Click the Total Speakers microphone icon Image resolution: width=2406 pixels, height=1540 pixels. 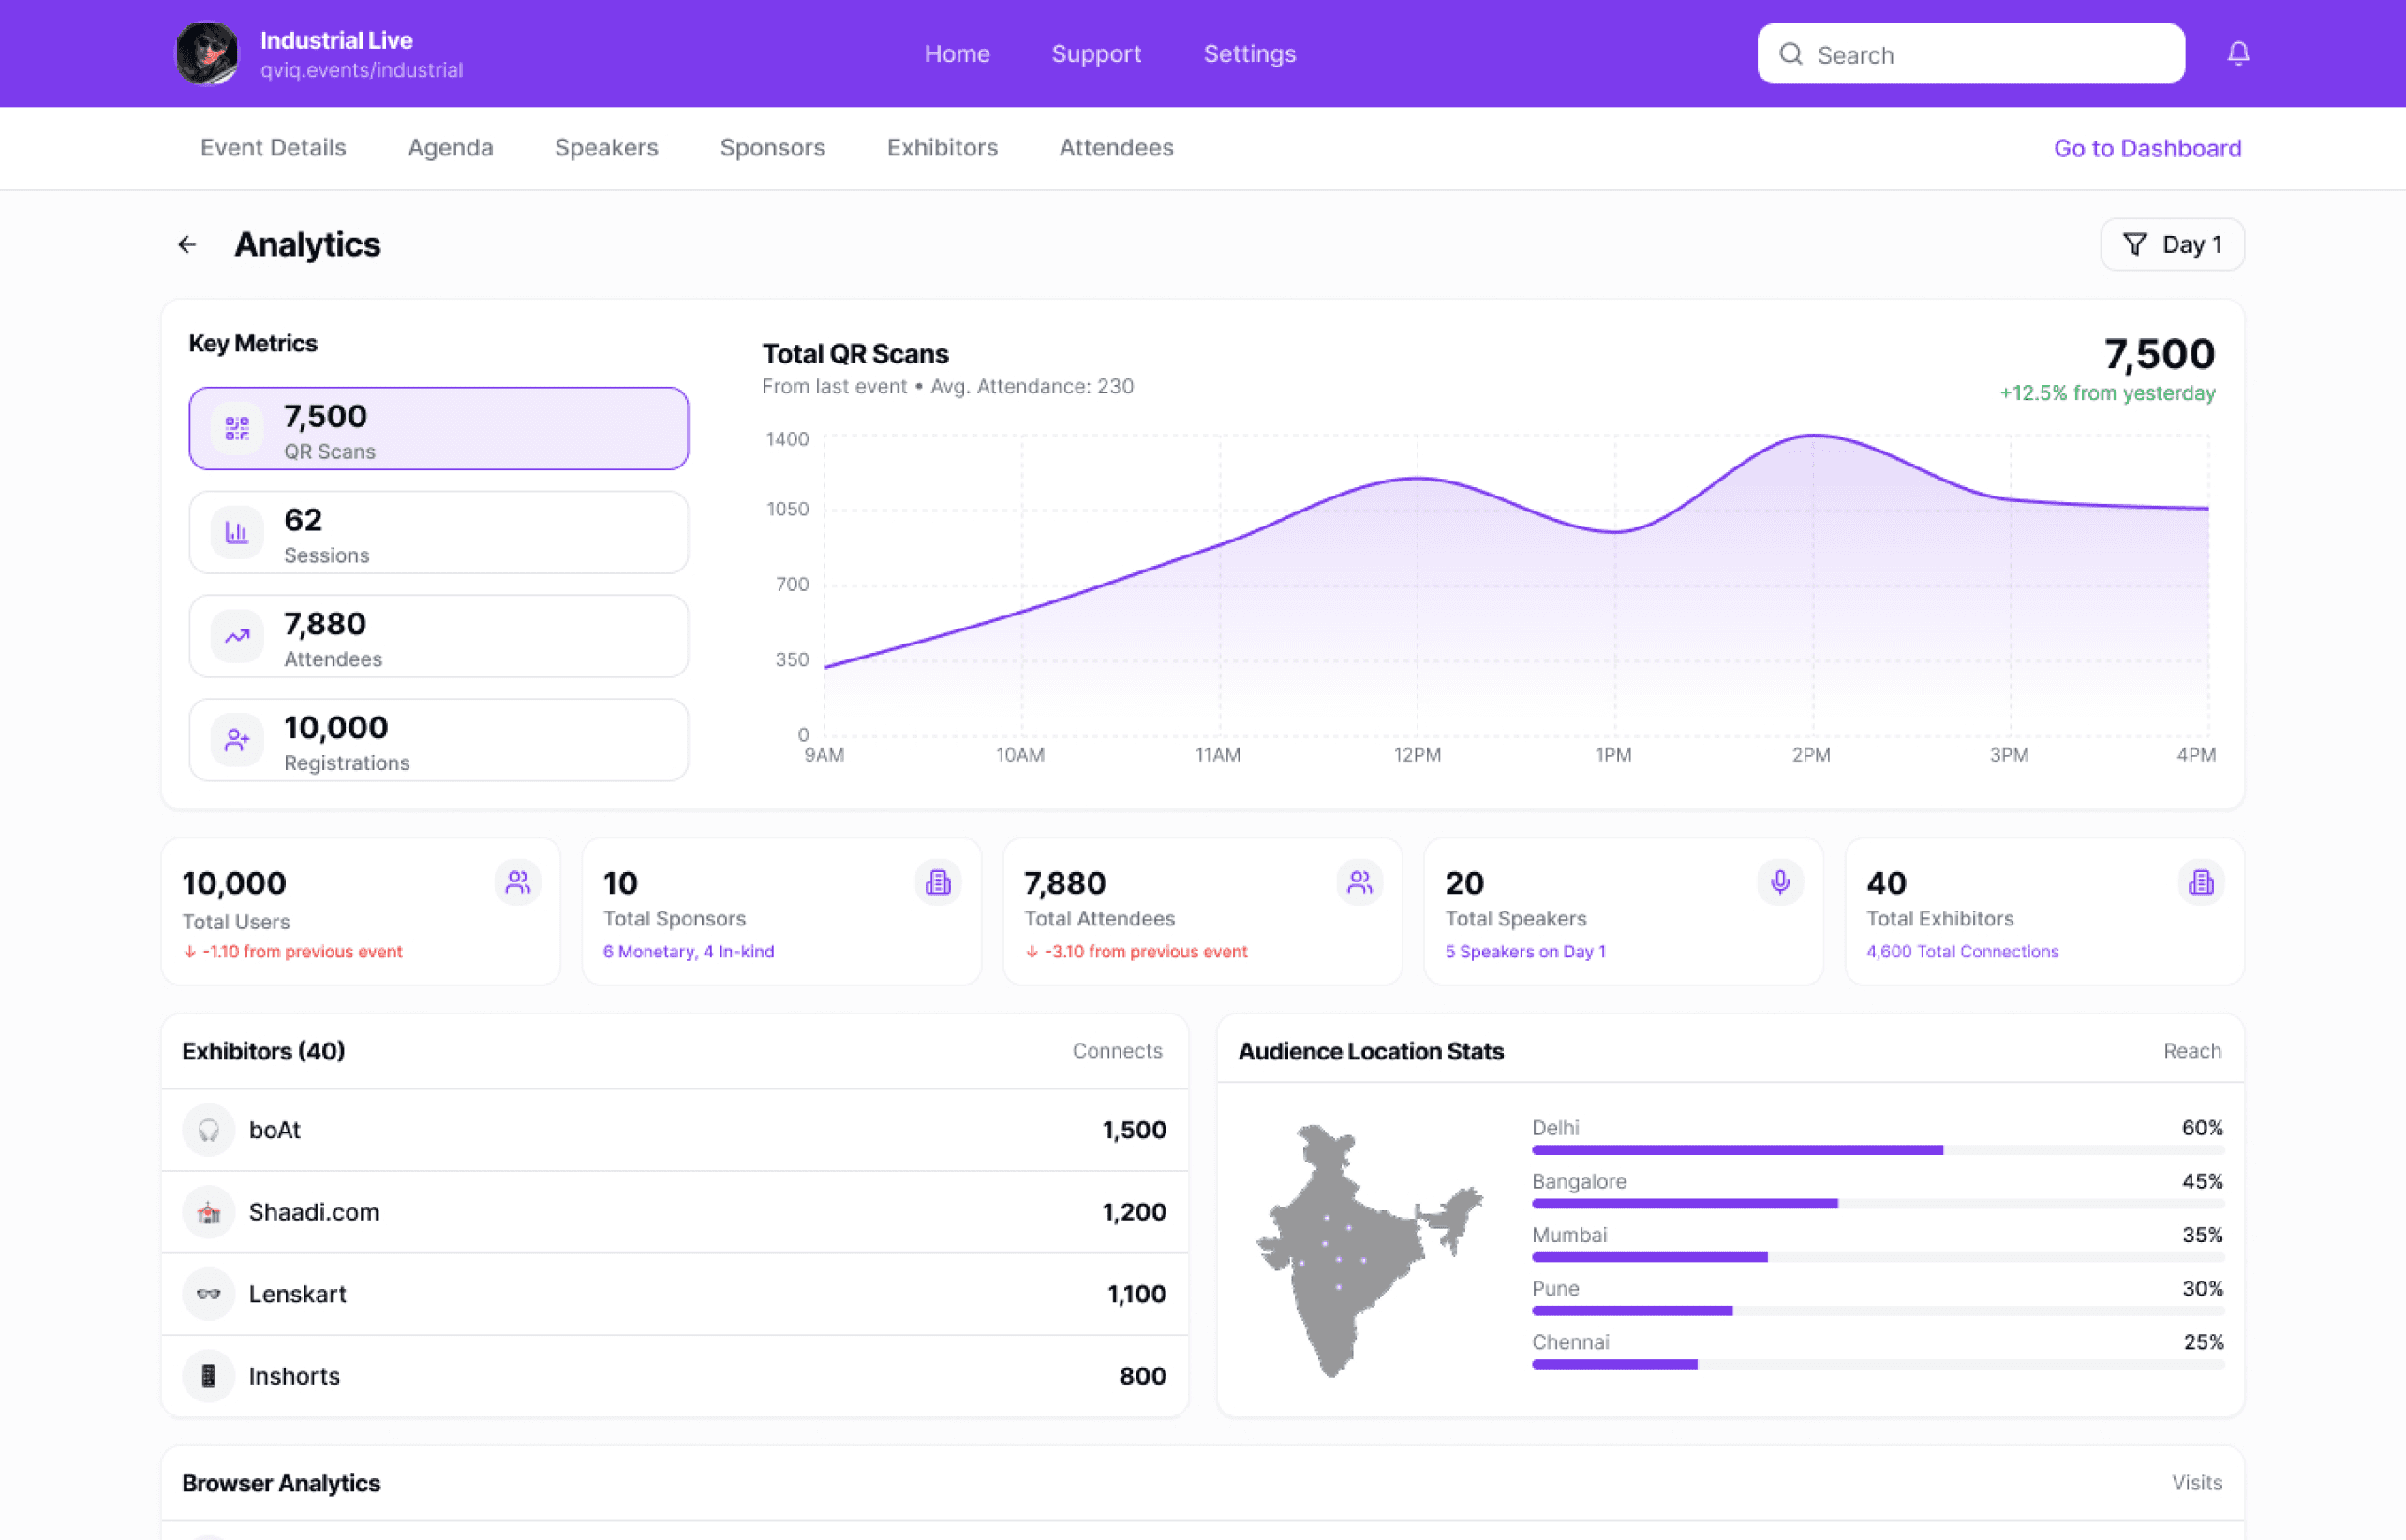tap(1780, 882)
